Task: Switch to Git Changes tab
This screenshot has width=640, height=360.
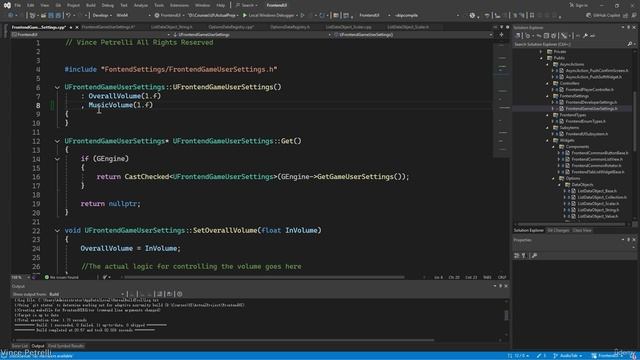Action: (x=558, y=230)
